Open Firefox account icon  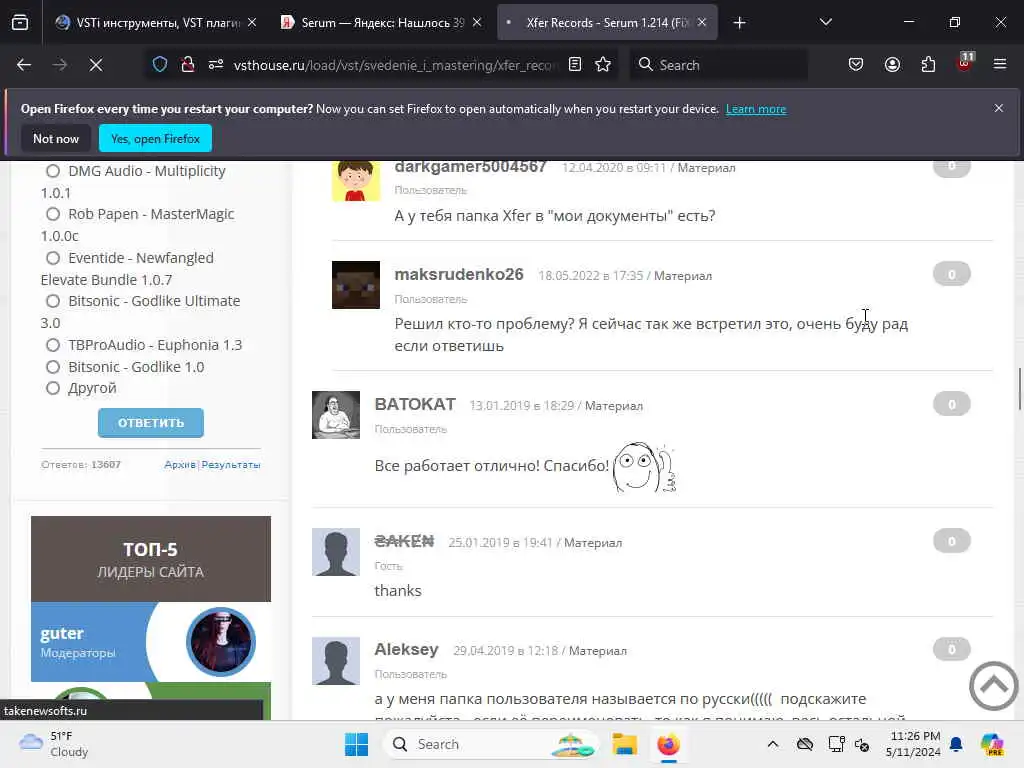(892, 65)
